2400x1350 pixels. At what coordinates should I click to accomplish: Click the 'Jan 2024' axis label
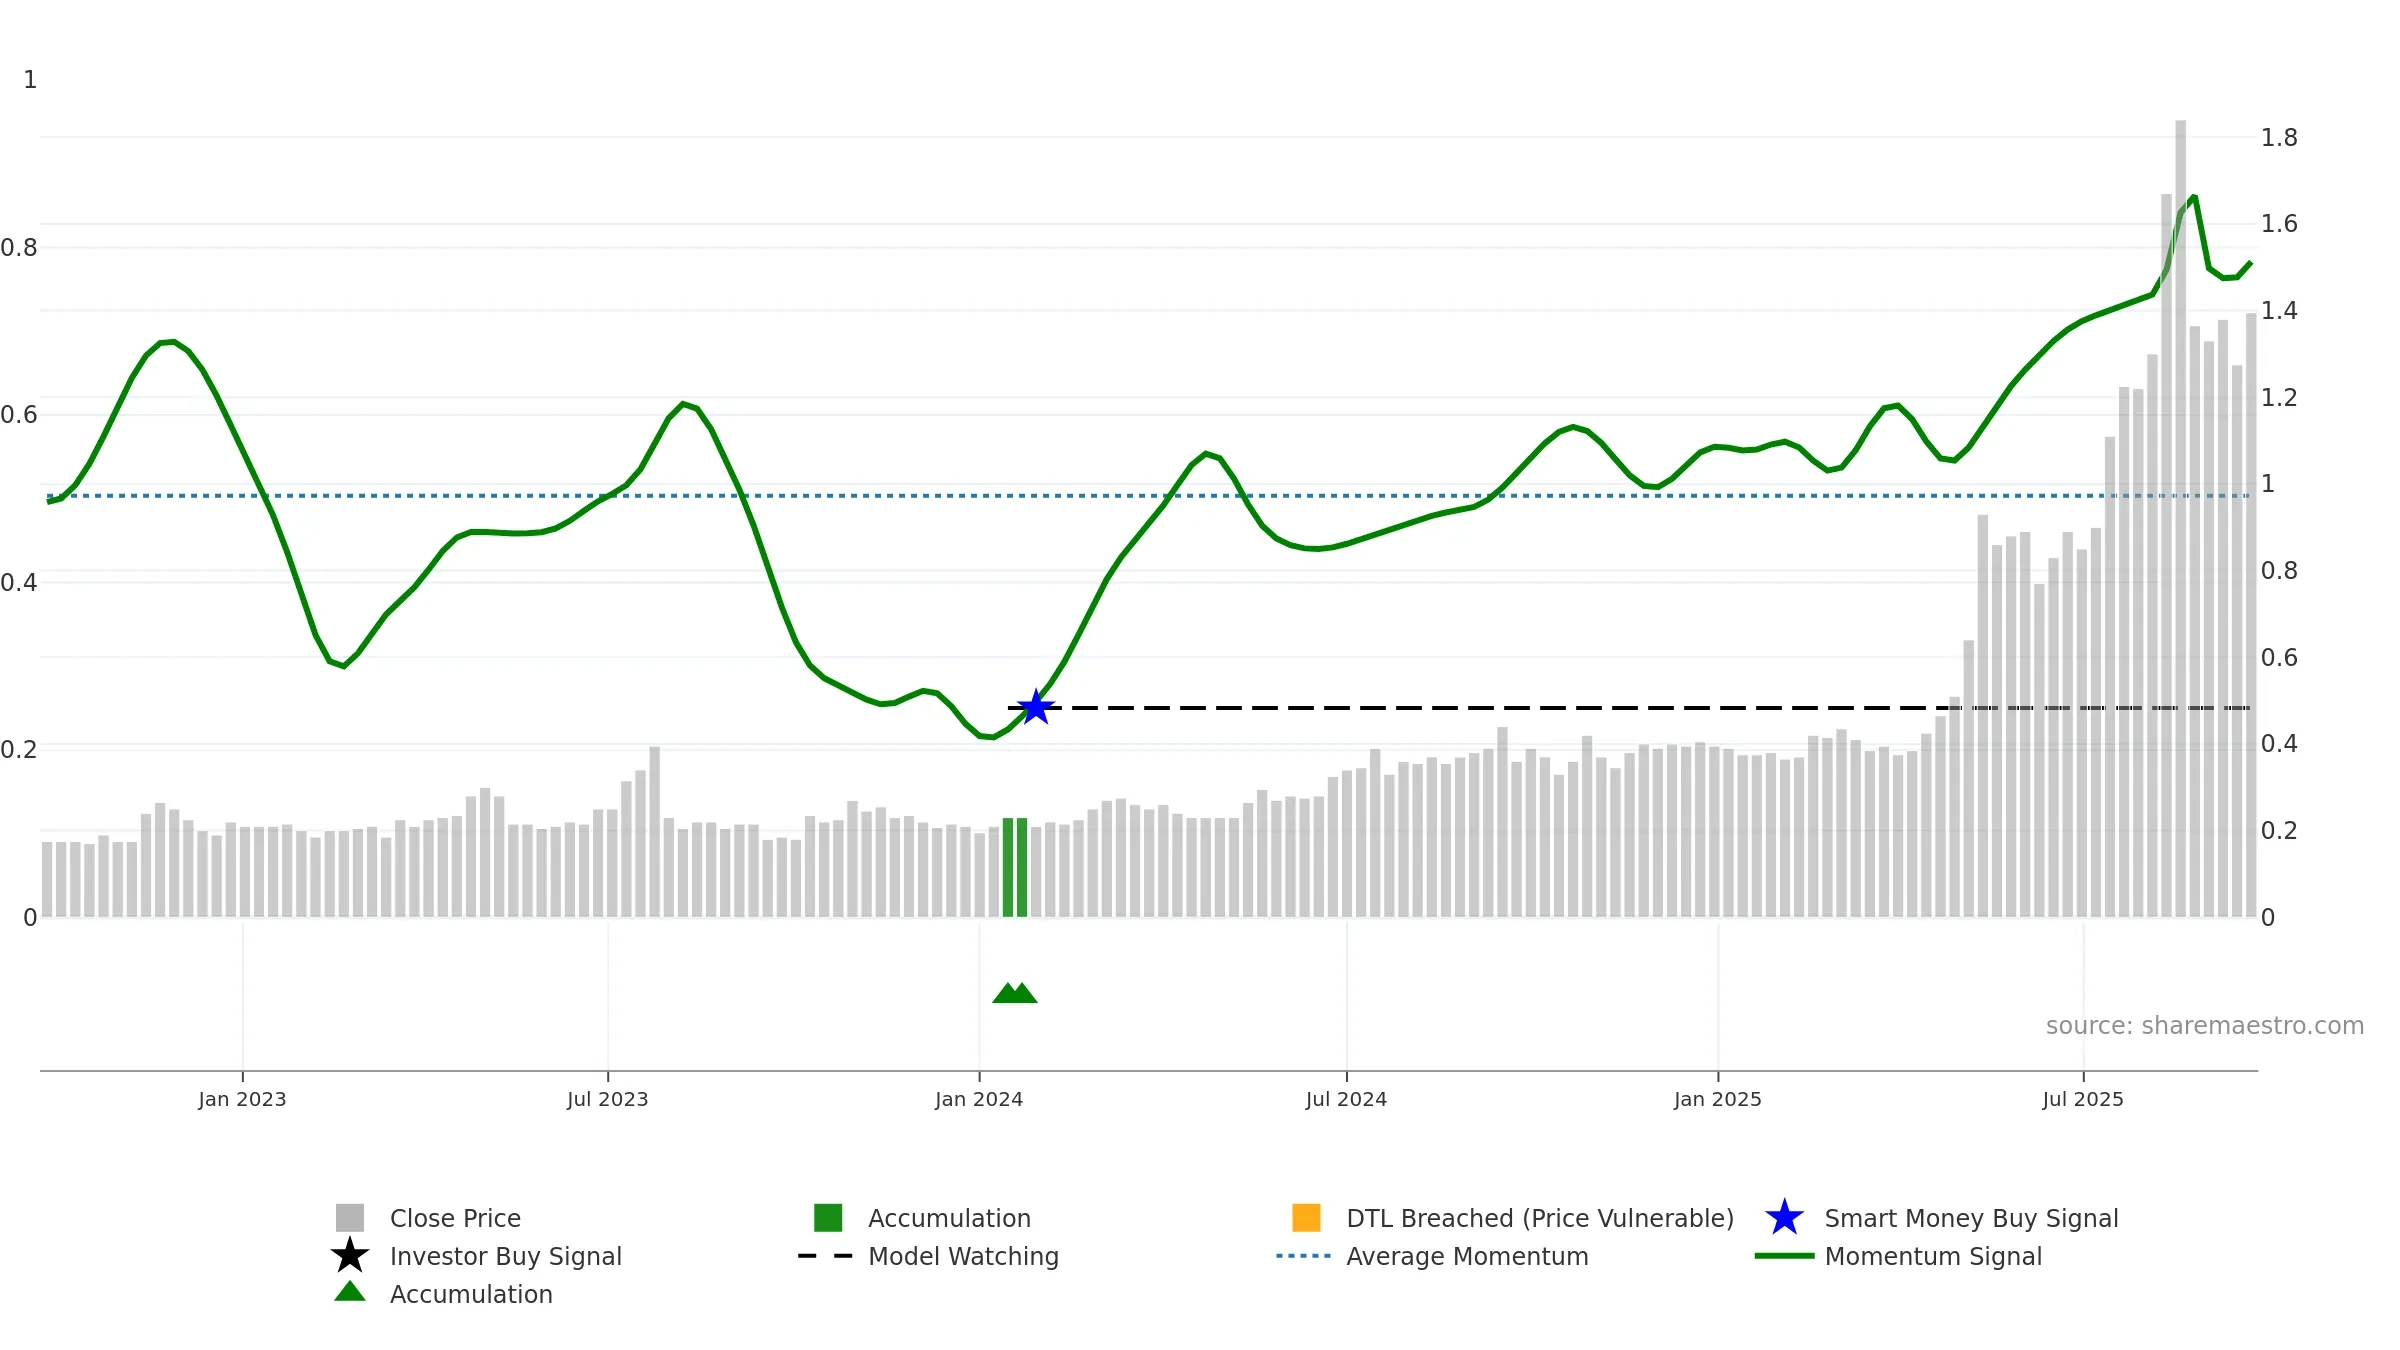(979, 1099)
